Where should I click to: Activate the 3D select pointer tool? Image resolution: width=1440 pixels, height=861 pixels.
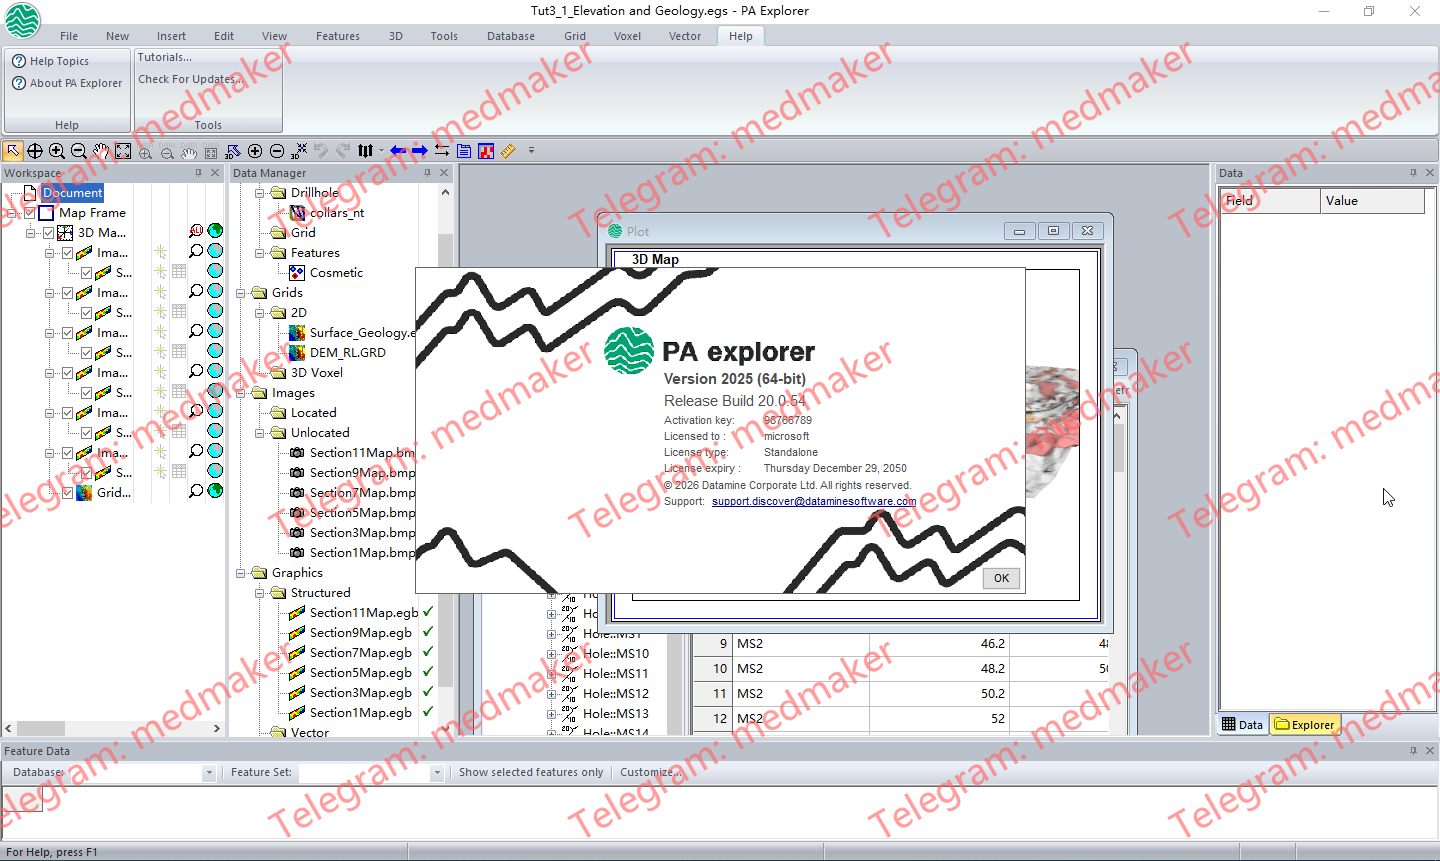(233, 151)
